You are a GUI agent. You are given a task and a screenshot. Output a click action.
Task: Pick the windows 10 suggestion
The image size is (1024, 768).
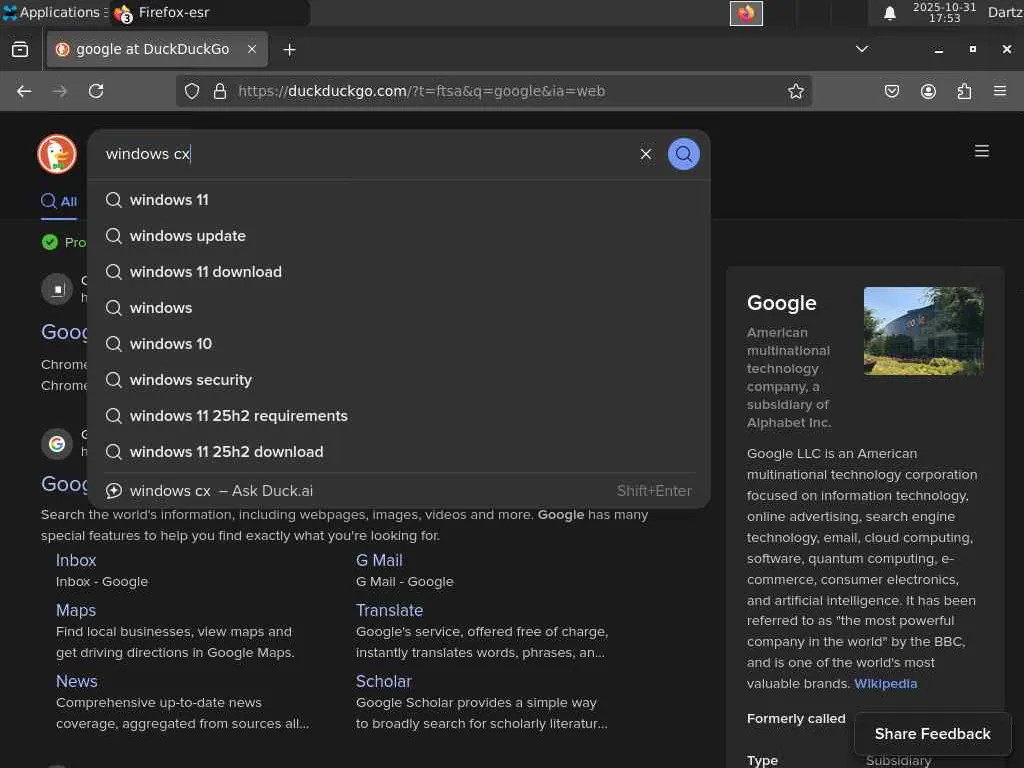coord(399,344)
